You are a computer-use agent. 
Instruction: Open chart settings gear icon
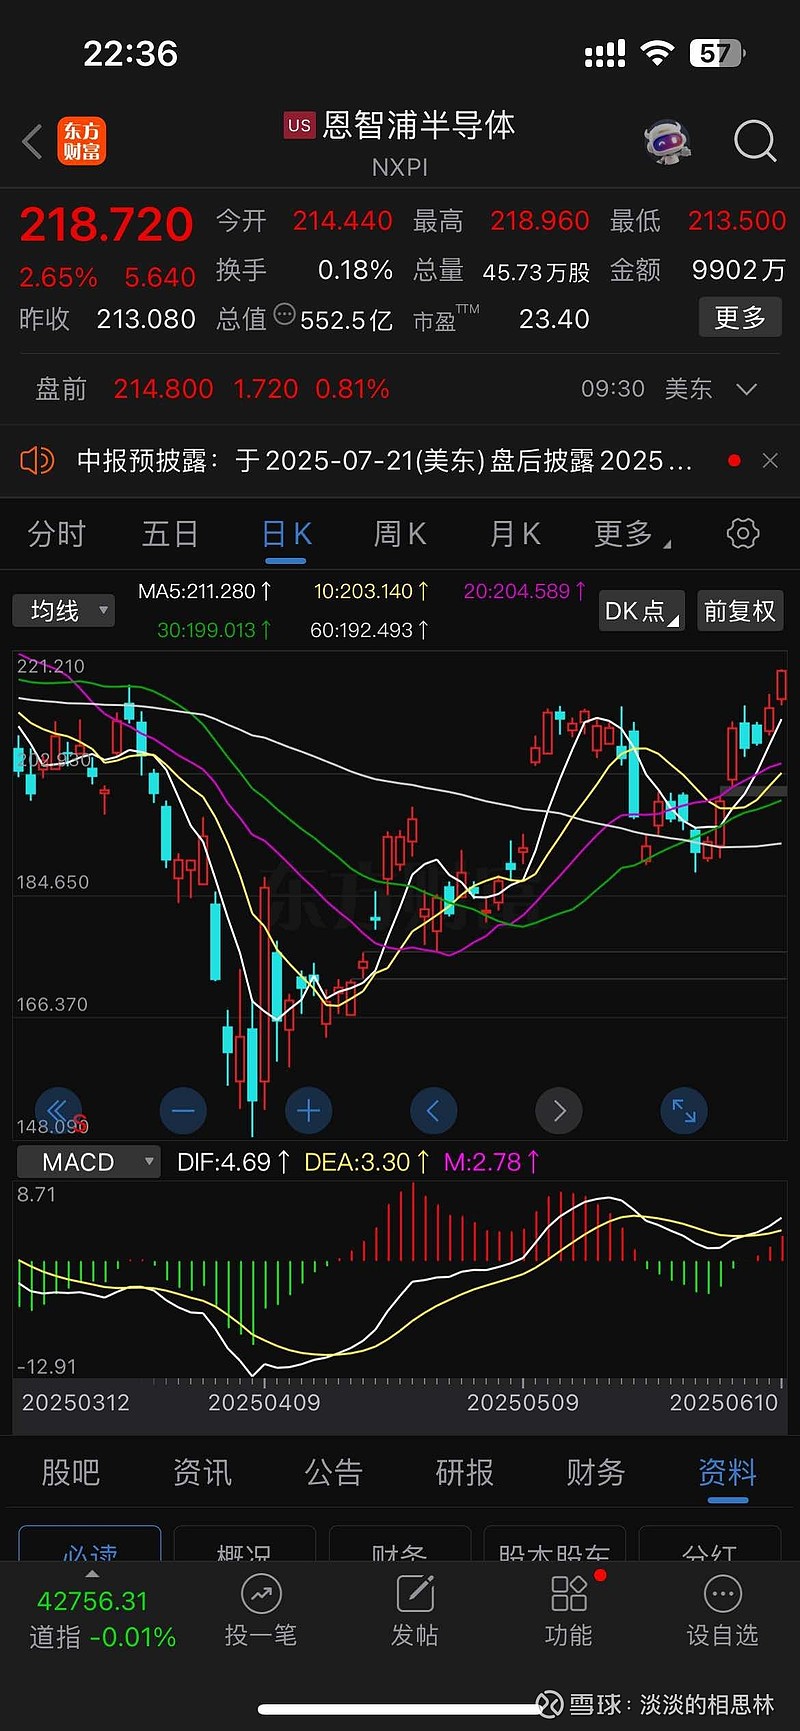coord(742,533)
